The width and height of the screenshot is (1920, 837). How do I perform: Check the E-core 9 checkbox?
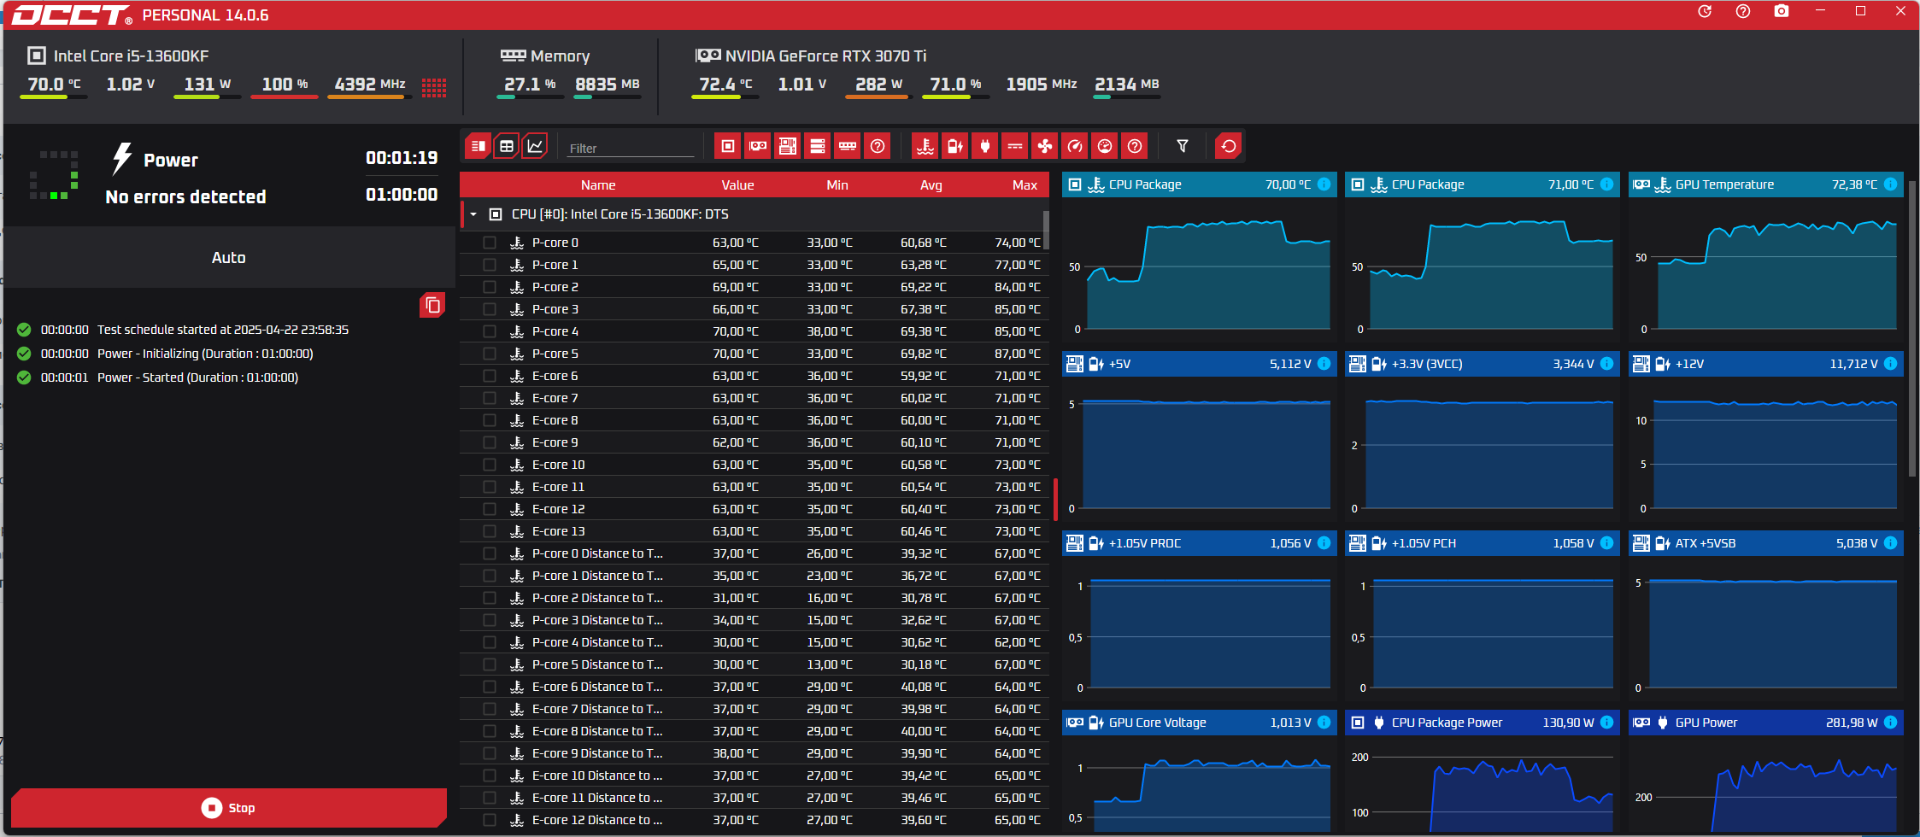point(489,443)
